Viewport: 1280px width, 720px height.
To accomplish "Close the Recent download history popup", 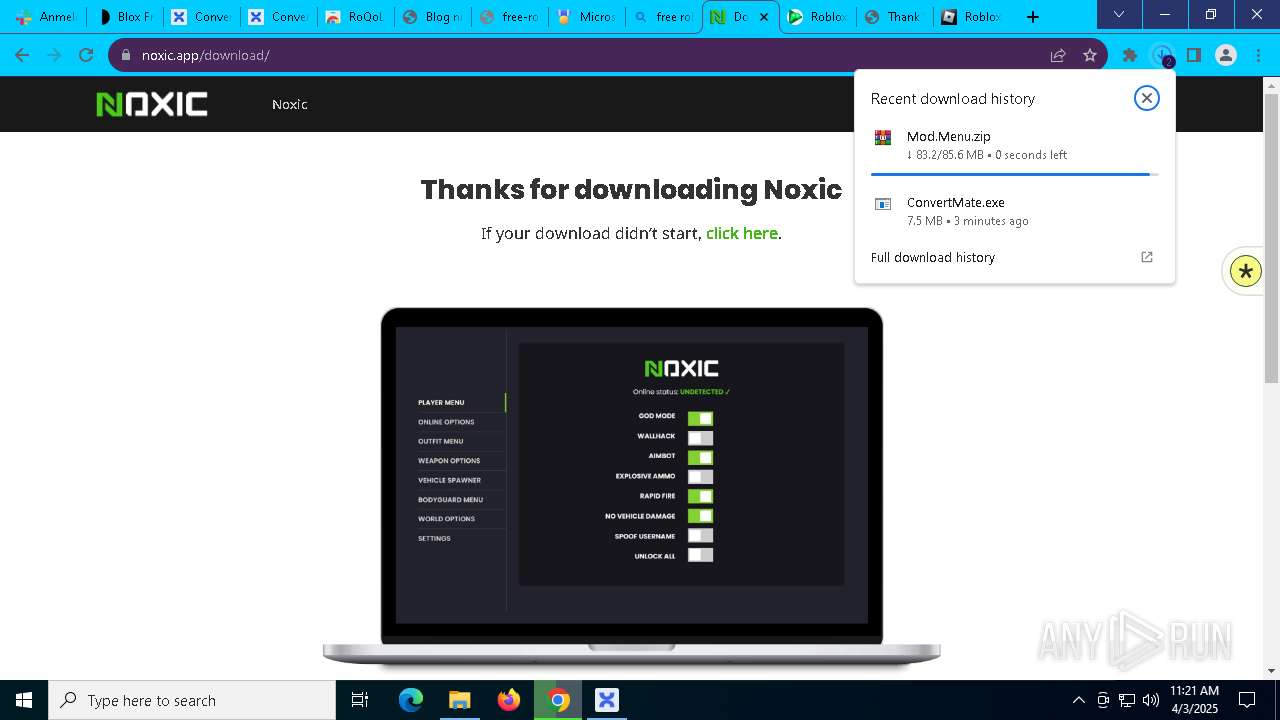I will (x=1147, y=98).
